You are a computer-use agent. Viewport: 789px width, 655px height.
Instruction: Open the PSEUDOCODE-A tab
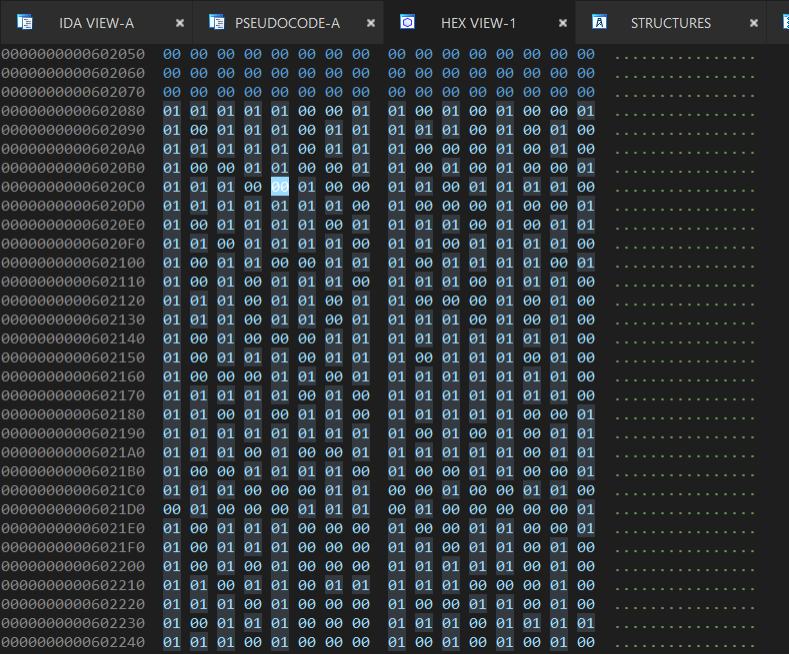pos(287,23)
